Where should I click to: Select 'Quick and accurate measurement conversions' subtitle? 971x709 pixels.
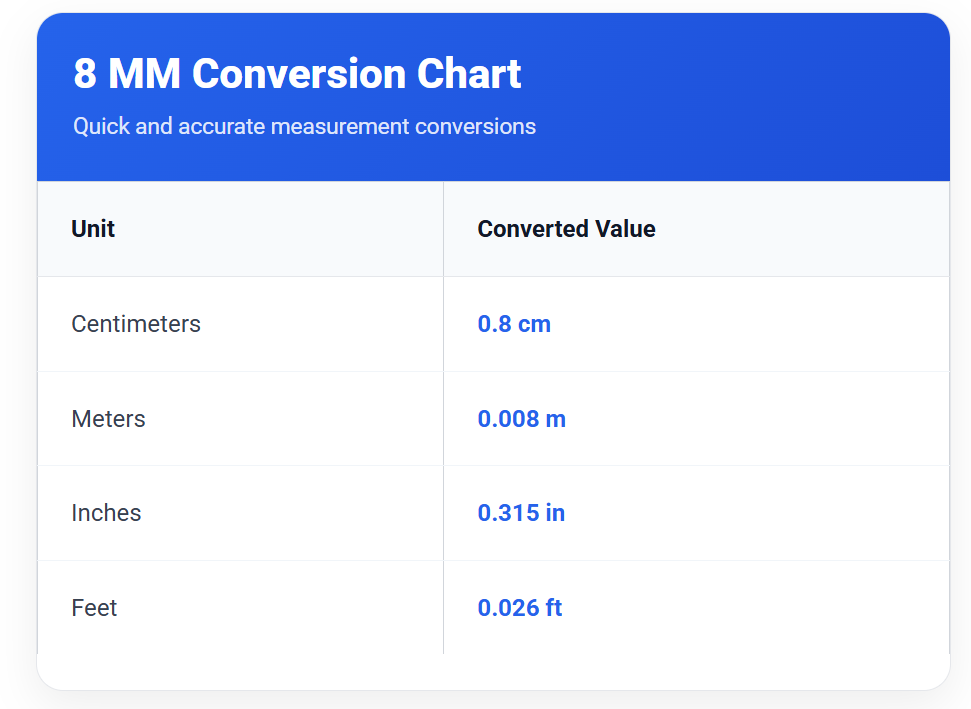pos(304,126)
